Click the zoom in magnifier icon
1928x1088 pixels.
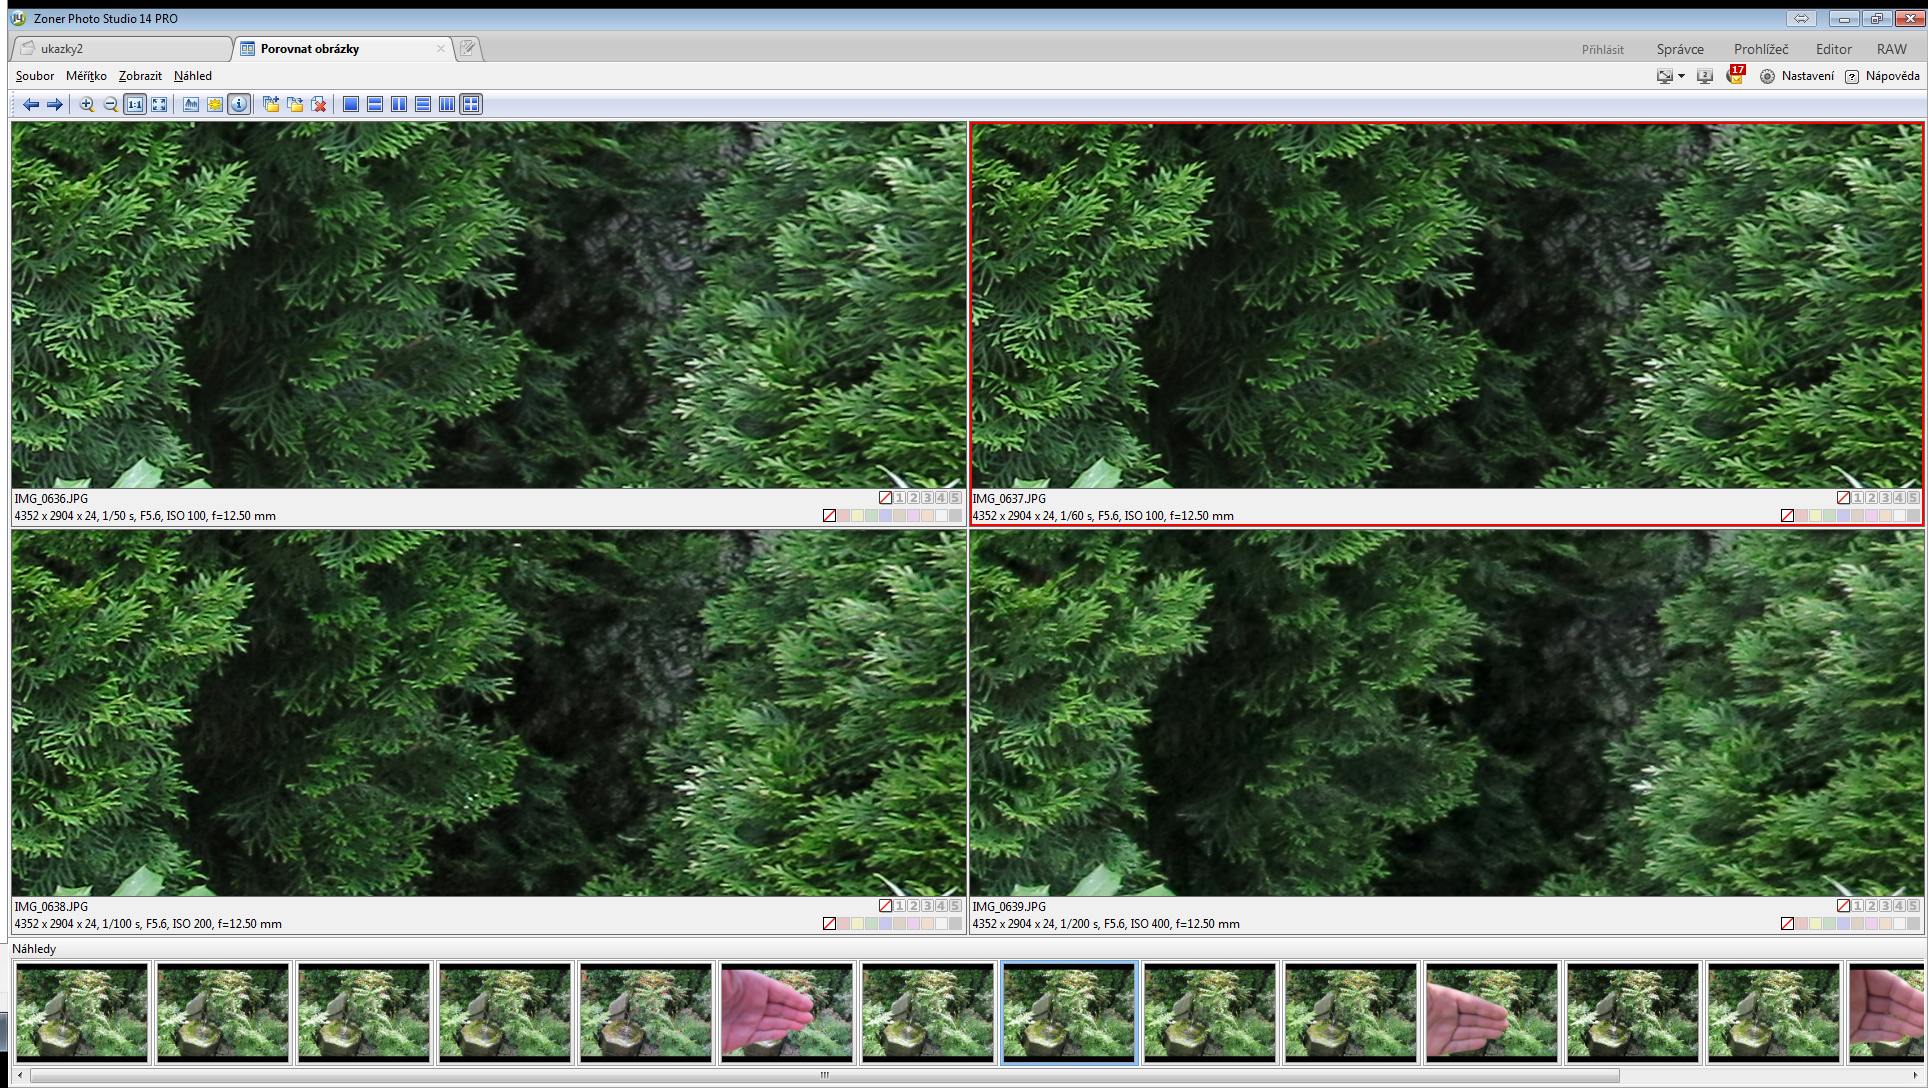click(87, 104)
